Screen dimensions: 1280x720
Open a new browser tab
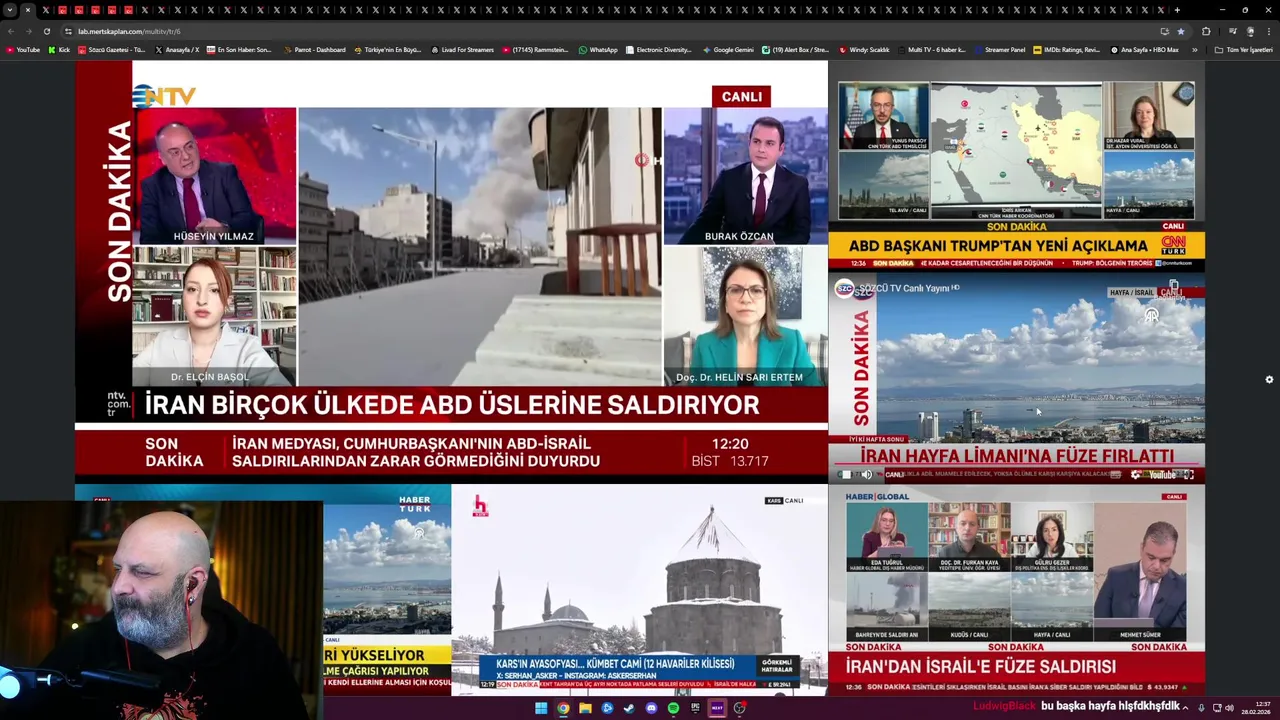coord(1177,10)
